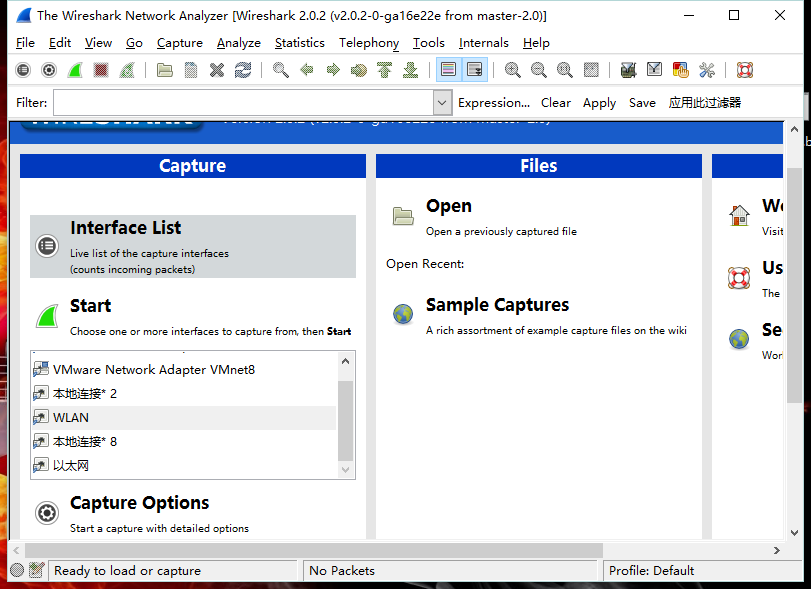This screenshot has height=589, width=811.
Task: Restart the running capture toolbar icon
Action: point(127,70)
